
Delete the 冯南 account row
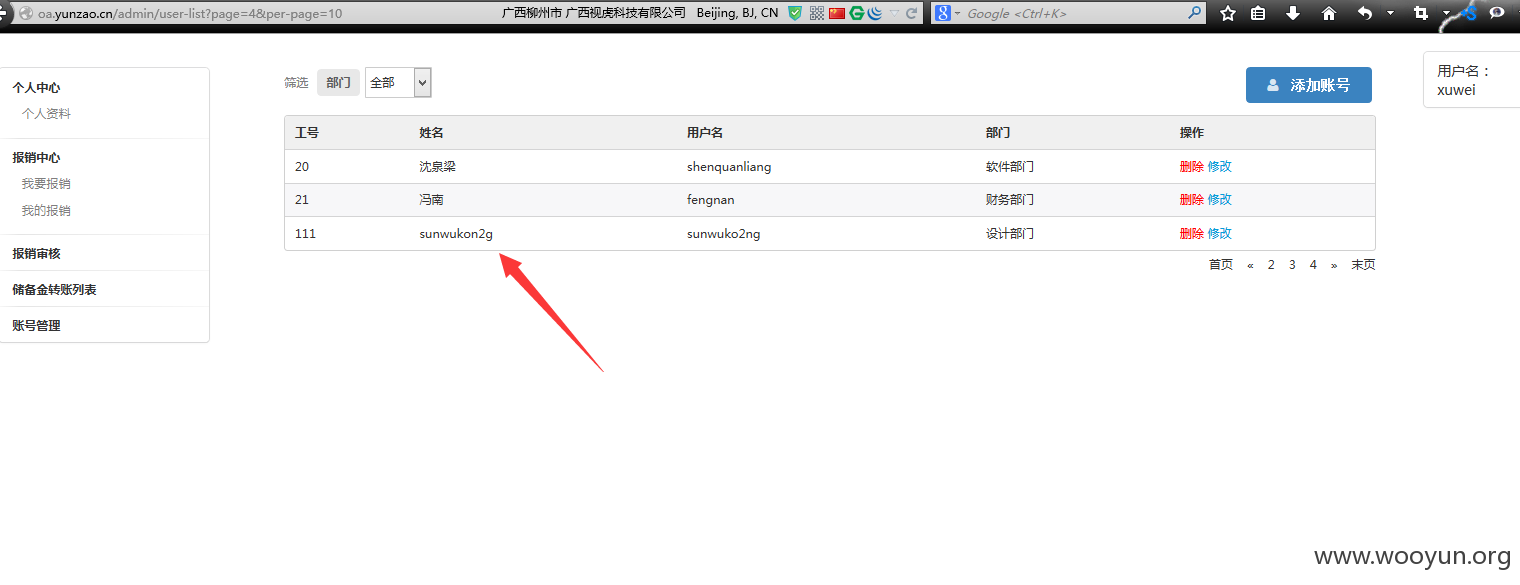click(x=1191, y=200)
